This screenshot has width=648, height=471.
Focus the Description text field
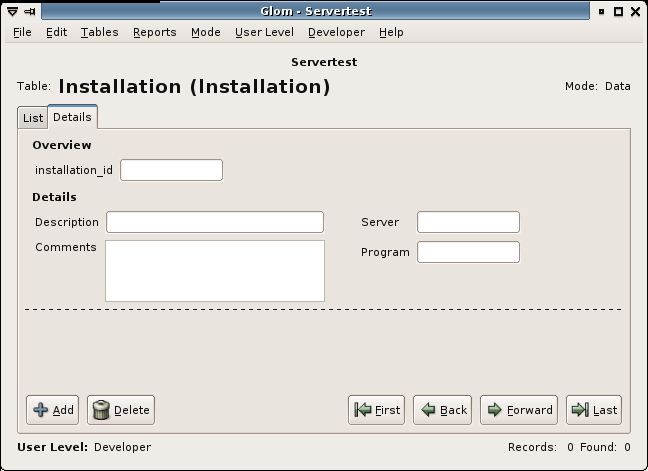[x=215, y=222]
